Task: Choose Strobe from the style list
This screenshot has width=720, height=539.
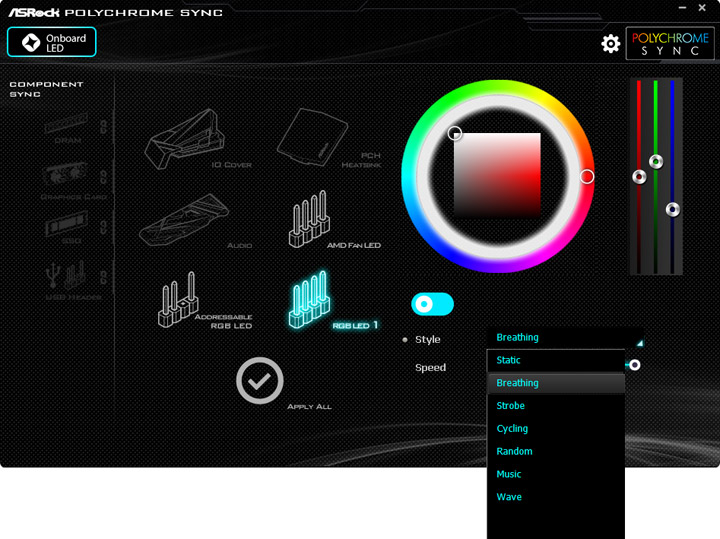Action: 556,406
